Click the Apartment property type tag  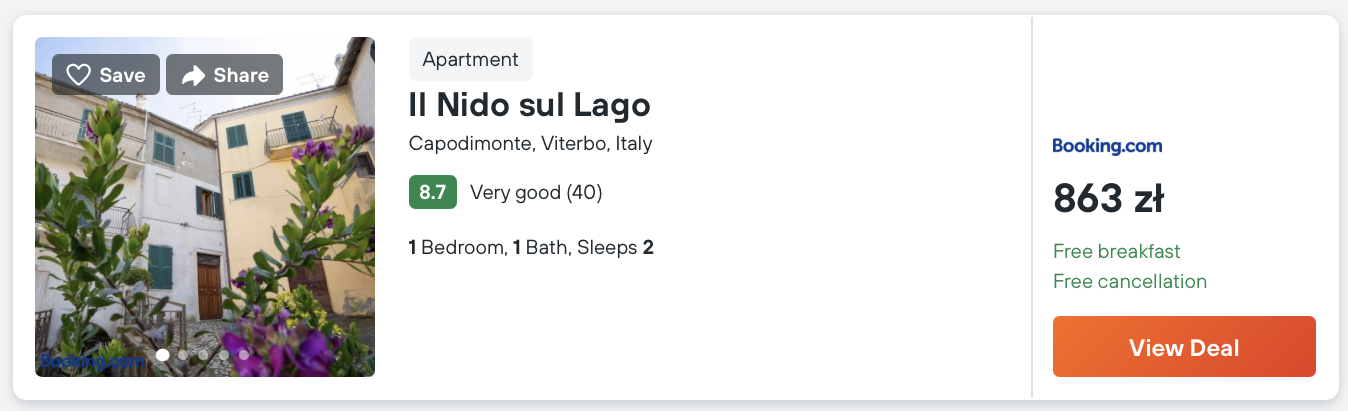pos(471,59)
